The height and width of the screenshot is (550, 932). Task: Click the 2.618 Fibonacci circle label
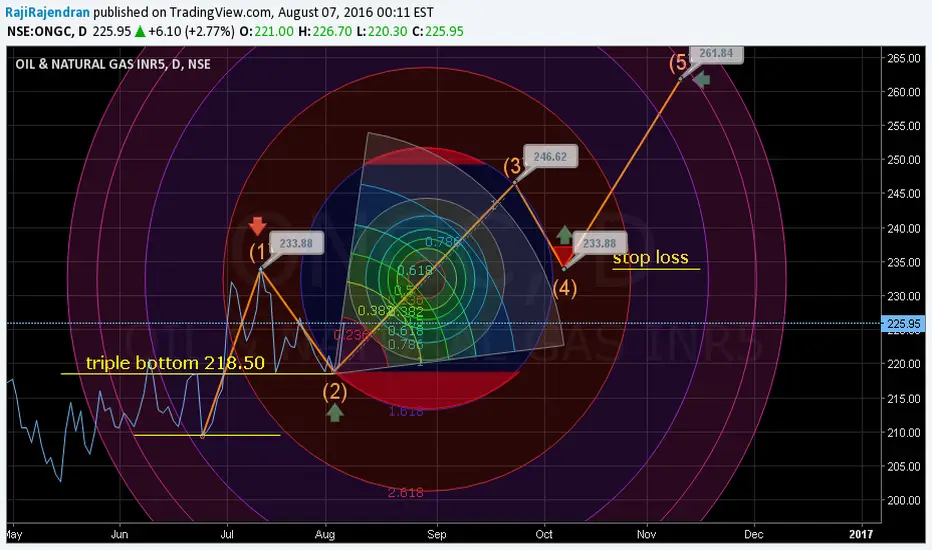[405, 492]
